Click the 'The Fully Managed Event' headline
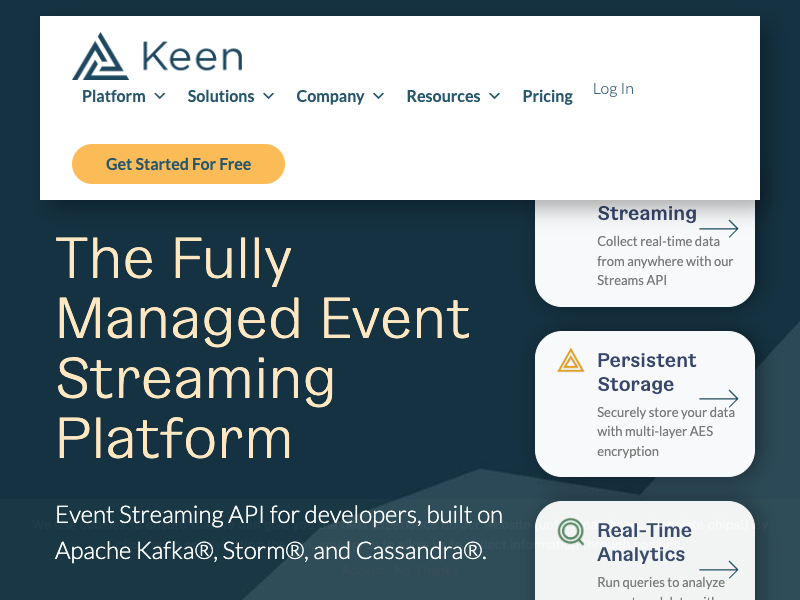Viewport: 800px width, 600px height. pyautogui.click(x=263, y=348)
